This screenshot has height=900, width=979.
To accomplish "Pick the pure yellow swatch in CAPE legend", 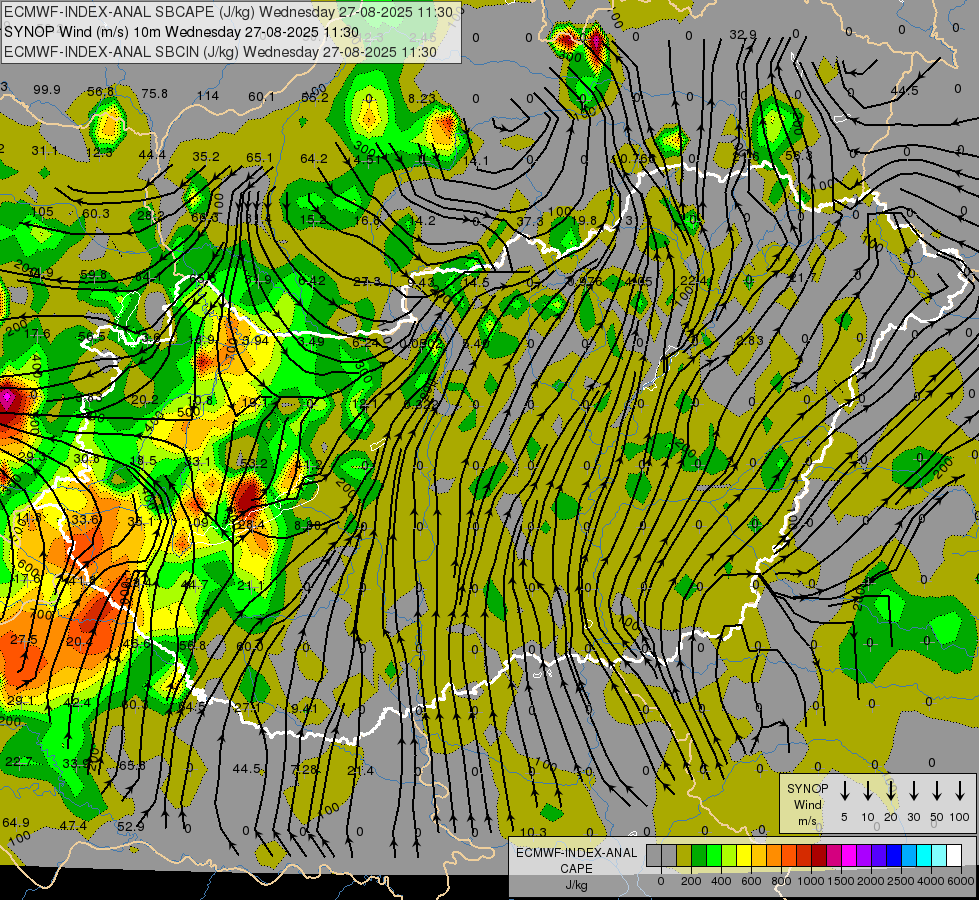I will coord(744,856).
